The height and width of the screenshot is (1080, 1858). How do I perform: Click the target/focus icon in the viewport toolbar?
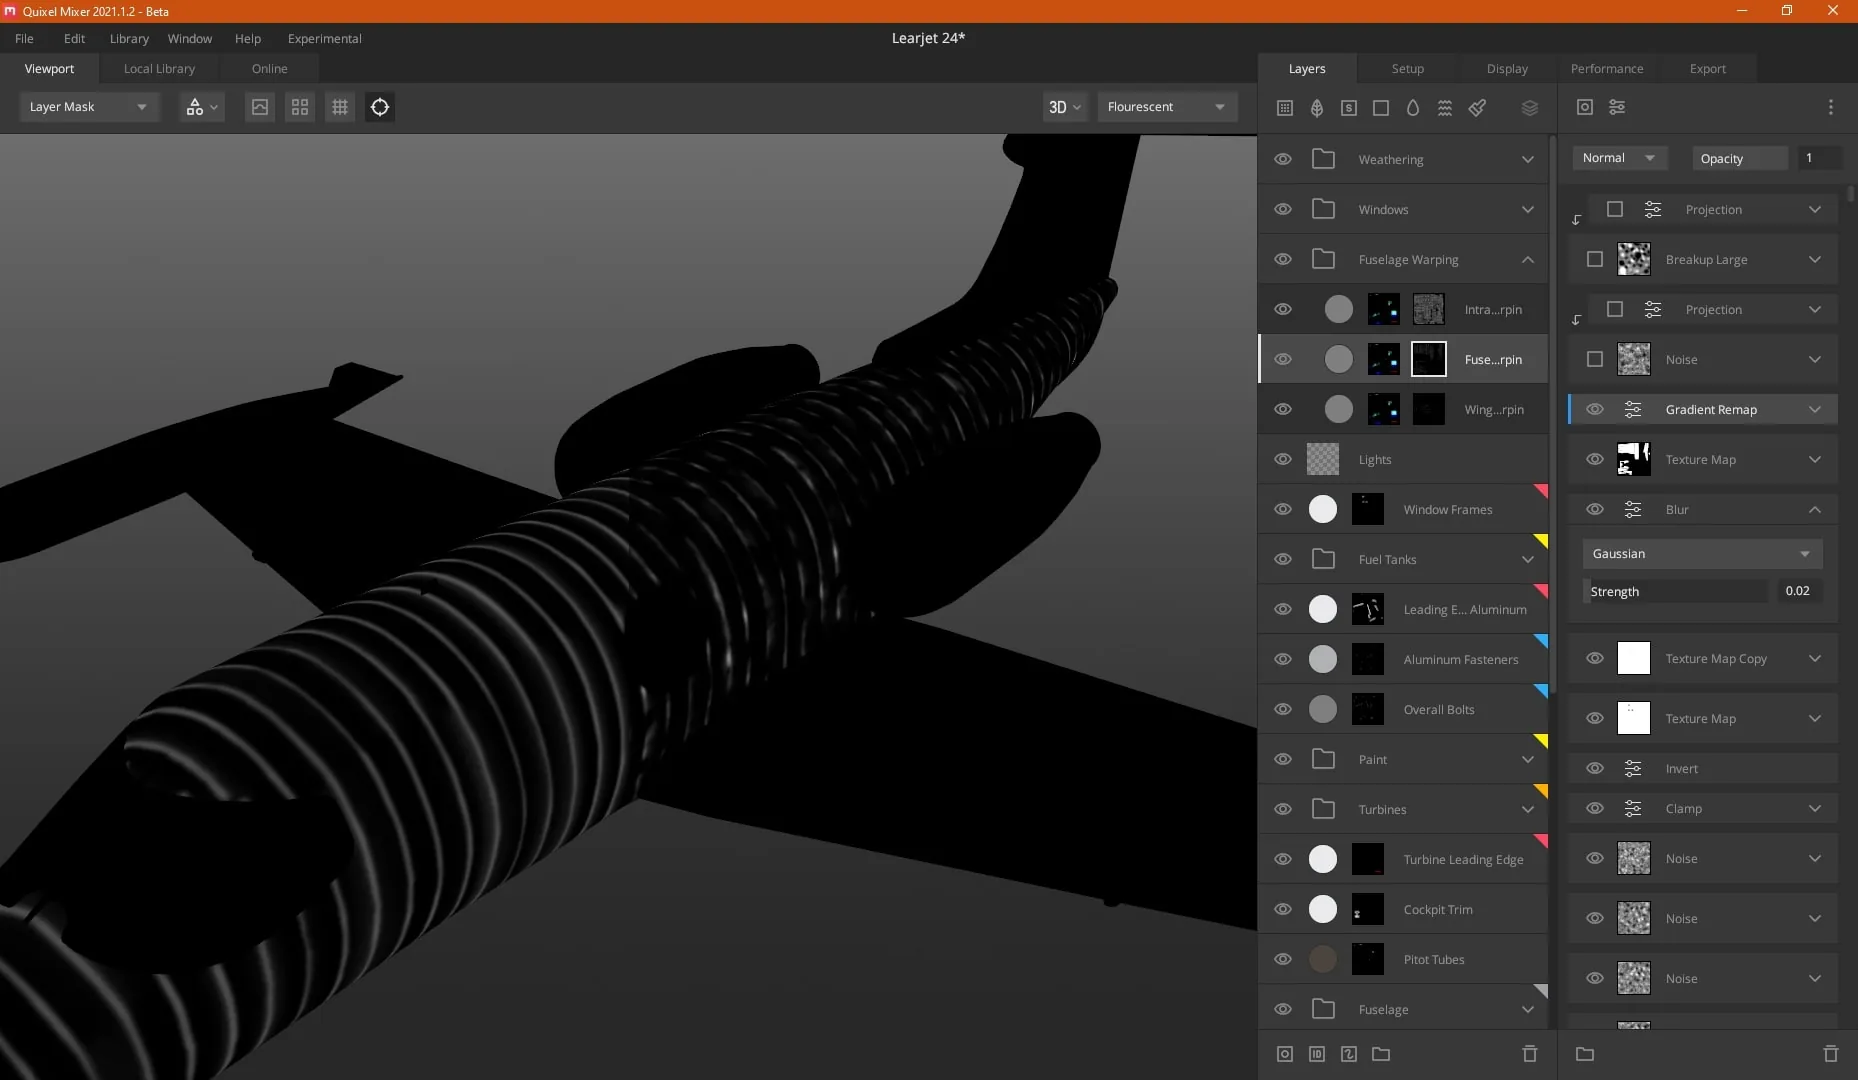tap(380, 107)
